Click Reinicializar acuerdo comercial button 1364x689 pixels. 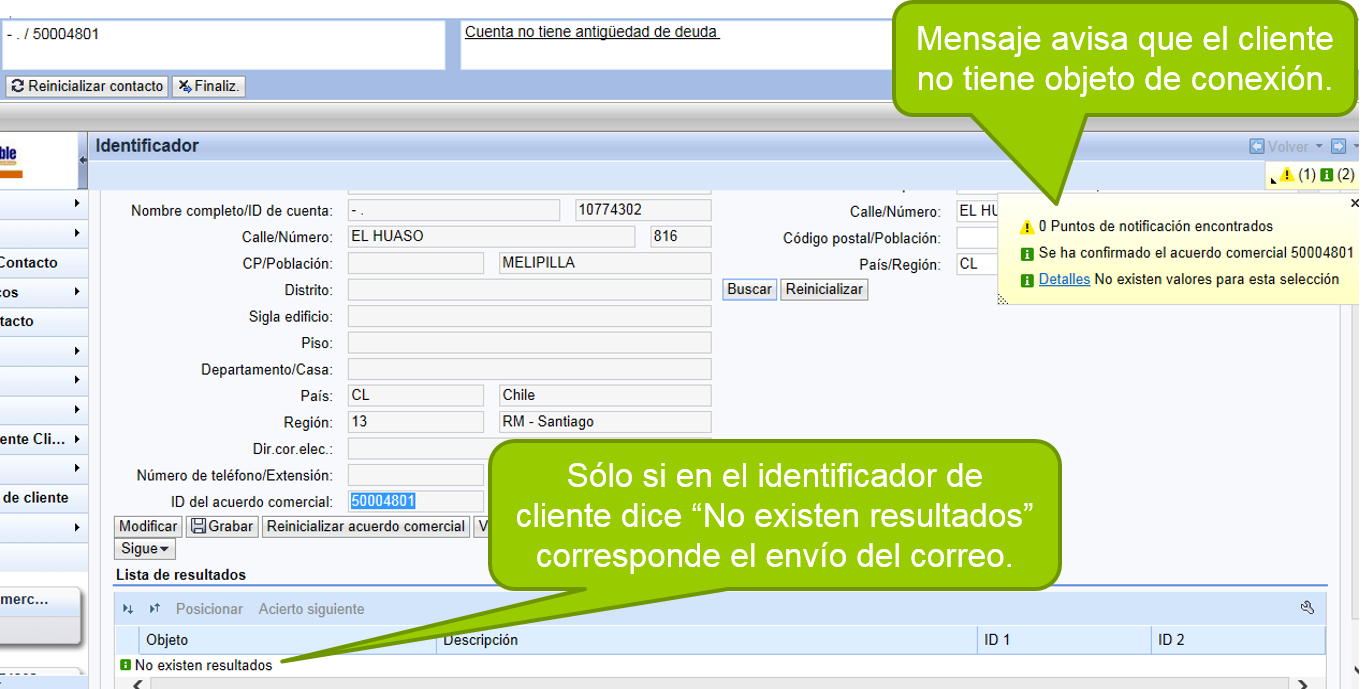(366, 526)
